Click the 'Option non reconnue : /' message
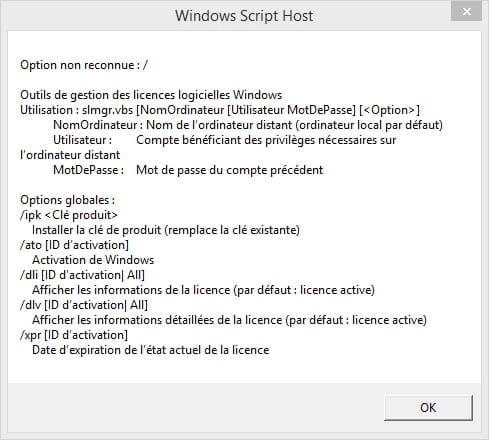This screenshot has width=489, height=440. [x=84, y=65]
